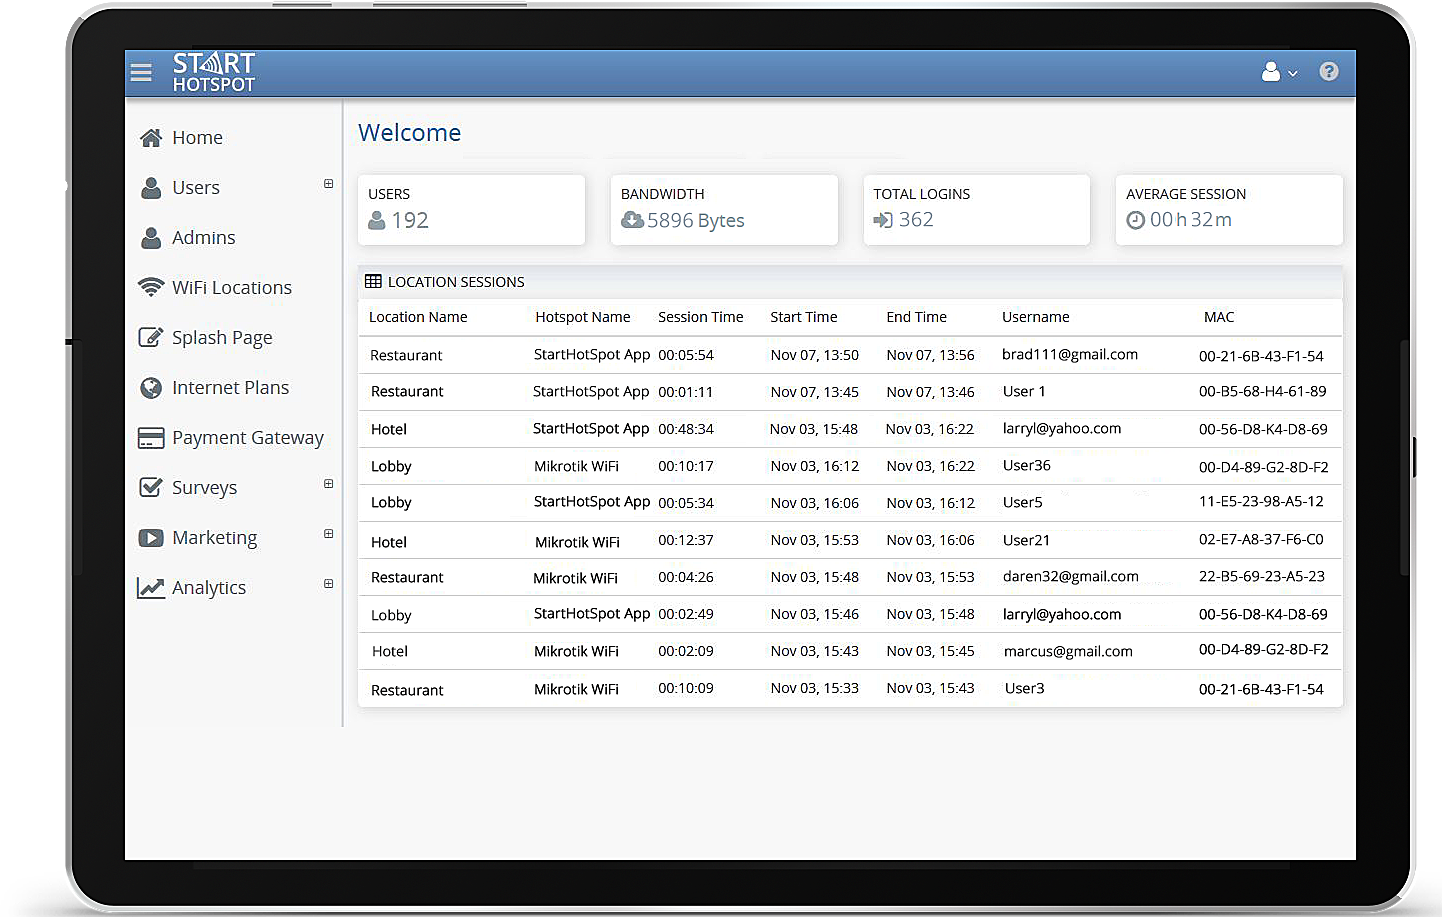This screenshot has height=917, width=1442.
Task: Click session time 00:48:34
Action: [x=686, y=429]
